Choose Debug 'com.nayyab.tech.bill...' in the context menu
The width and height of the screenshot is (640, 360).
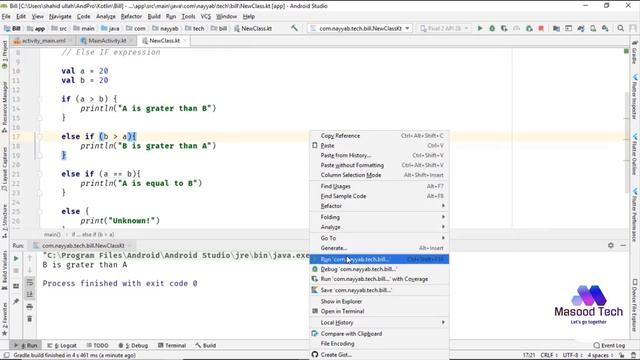[x=380, y=269]
